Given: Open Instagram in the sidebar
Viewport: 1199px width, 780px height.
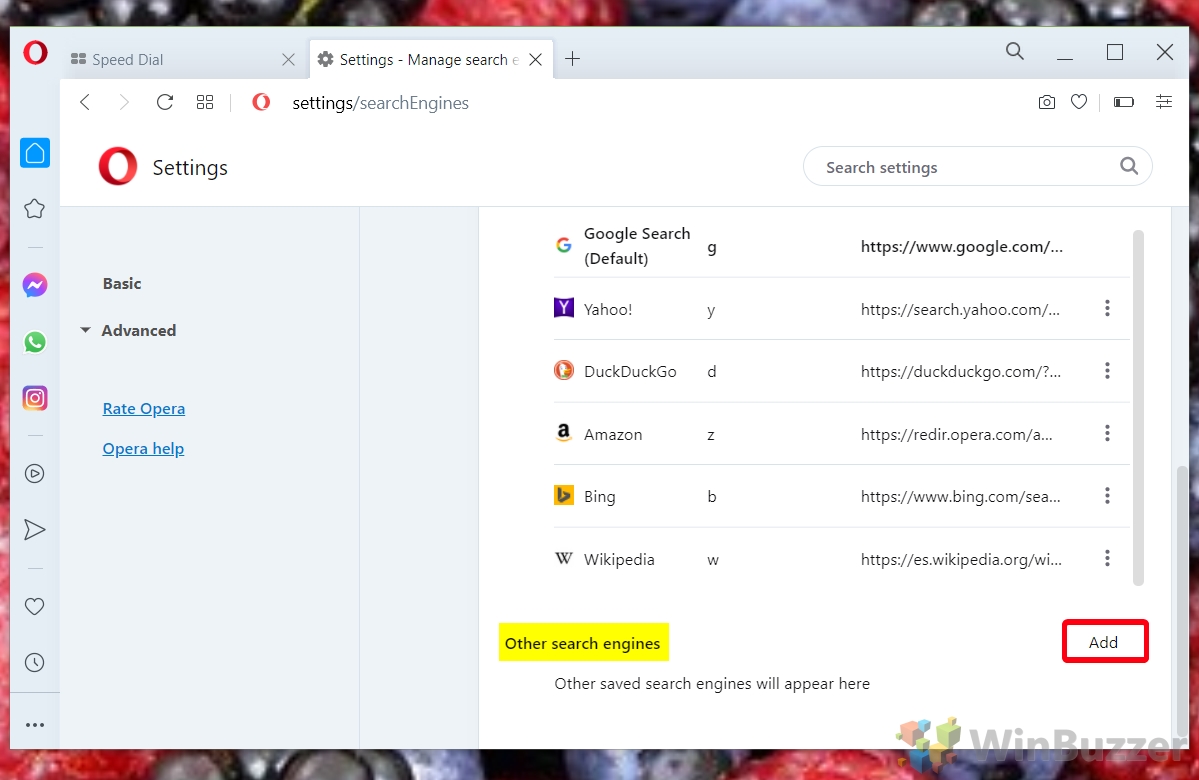Looking at the screenshot, I should (35, 398).
